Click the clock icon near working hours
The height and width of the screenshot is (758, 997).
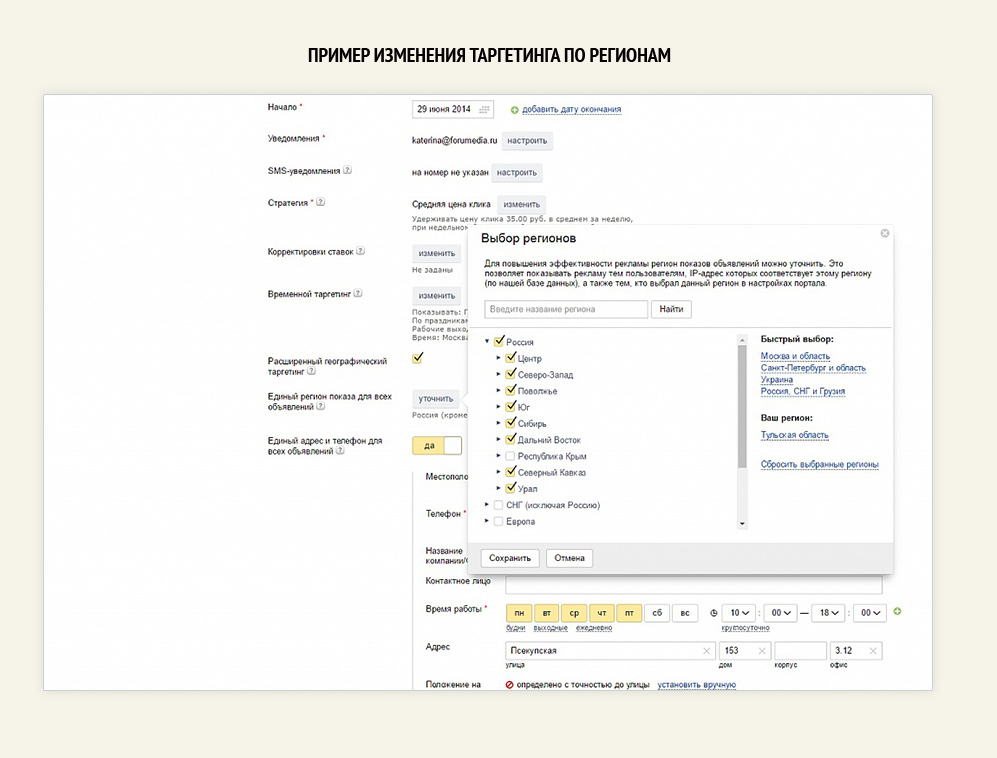click(x=713, y=613)
